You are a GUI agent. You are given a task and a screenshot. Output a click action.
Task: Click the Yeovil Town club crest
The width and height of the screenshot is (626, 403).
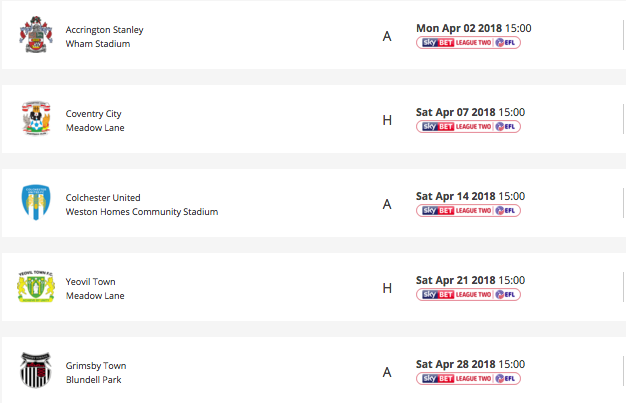tap(35, 287)
